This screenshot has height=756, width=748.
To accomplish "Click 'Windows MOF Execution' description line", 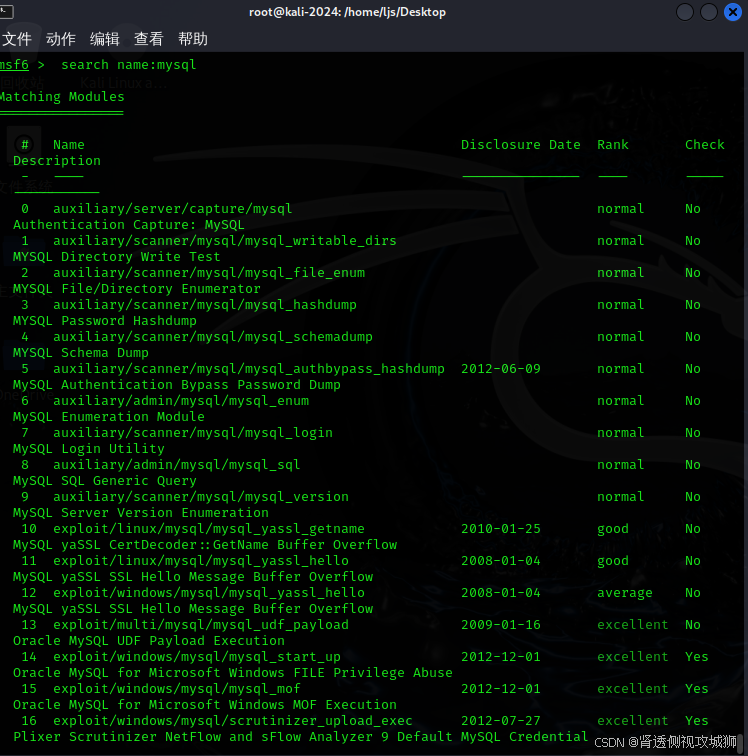I will click(x=205, y=705).
